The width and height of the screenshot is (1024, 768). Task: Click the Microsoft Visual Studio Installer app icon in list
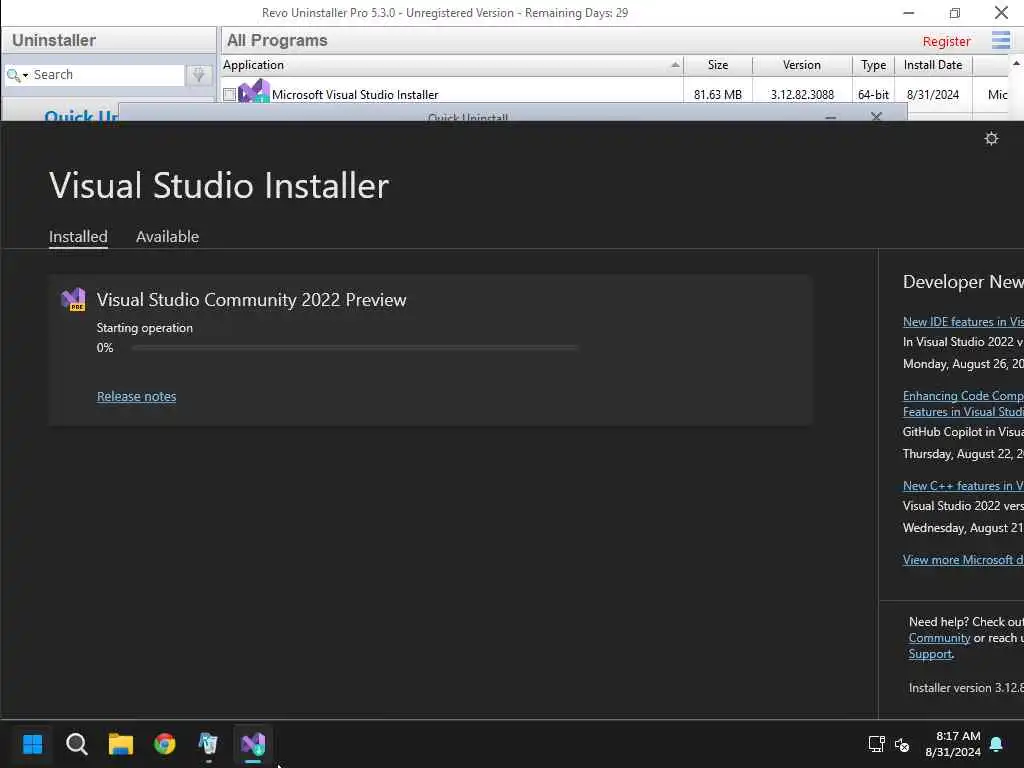(x=253, y=92)
